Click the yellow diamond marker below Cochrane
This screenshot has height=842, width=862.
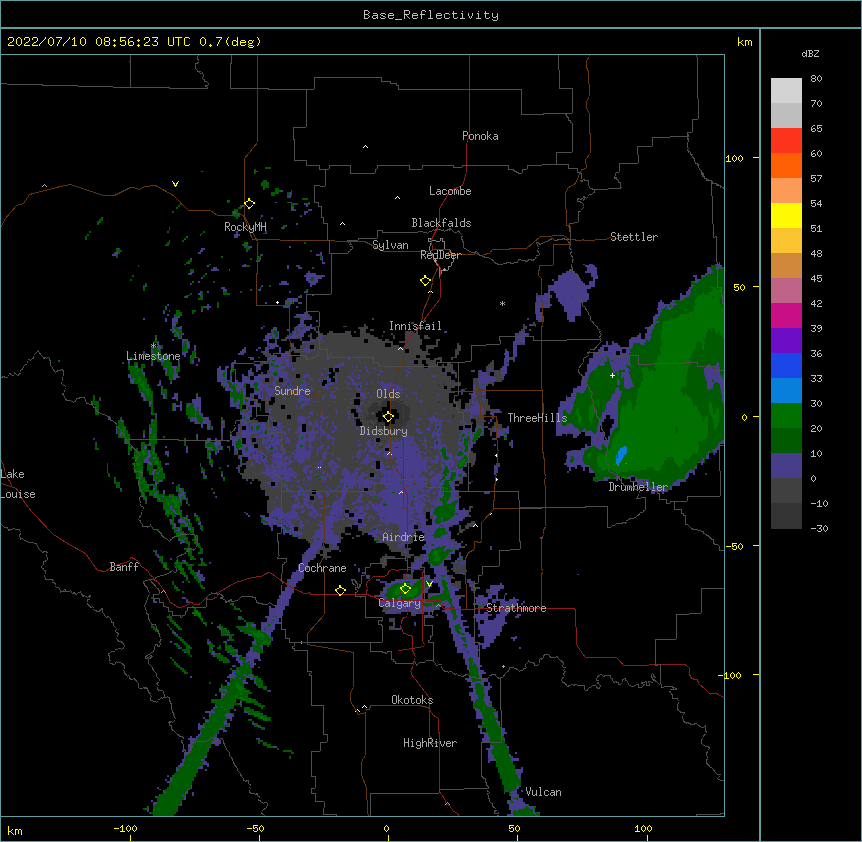coord(340,590)
